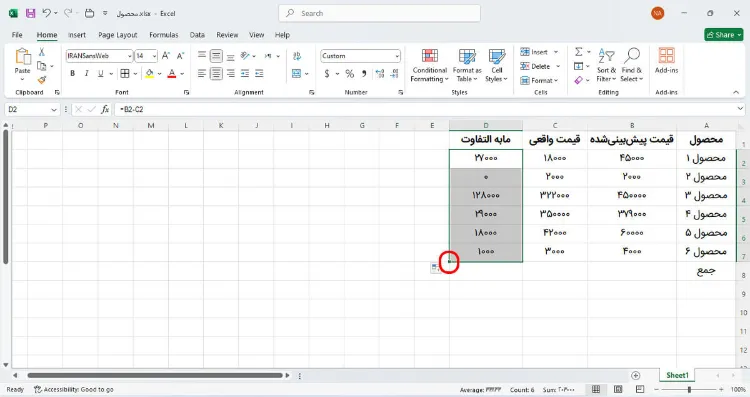Image resolution: width=750 pixels, height=397 pixels.
Task: Toggle Italic formatting
Action: click(87, 73)
